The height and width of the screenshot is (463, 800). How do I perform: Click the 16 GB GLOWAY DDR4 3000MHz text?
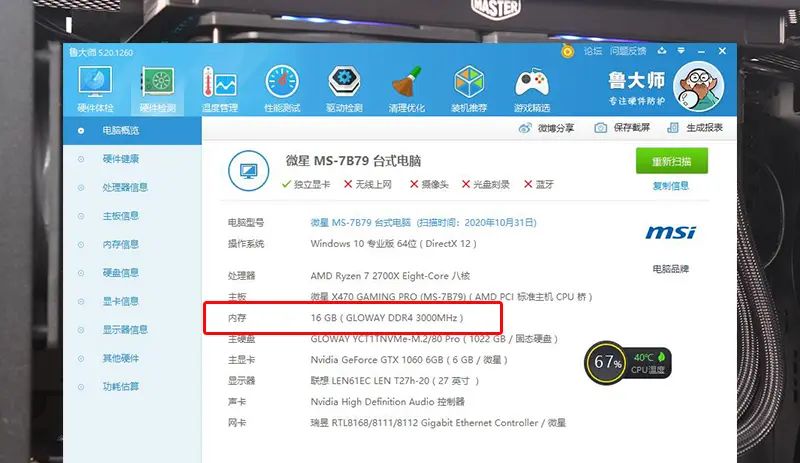(387, 318)
